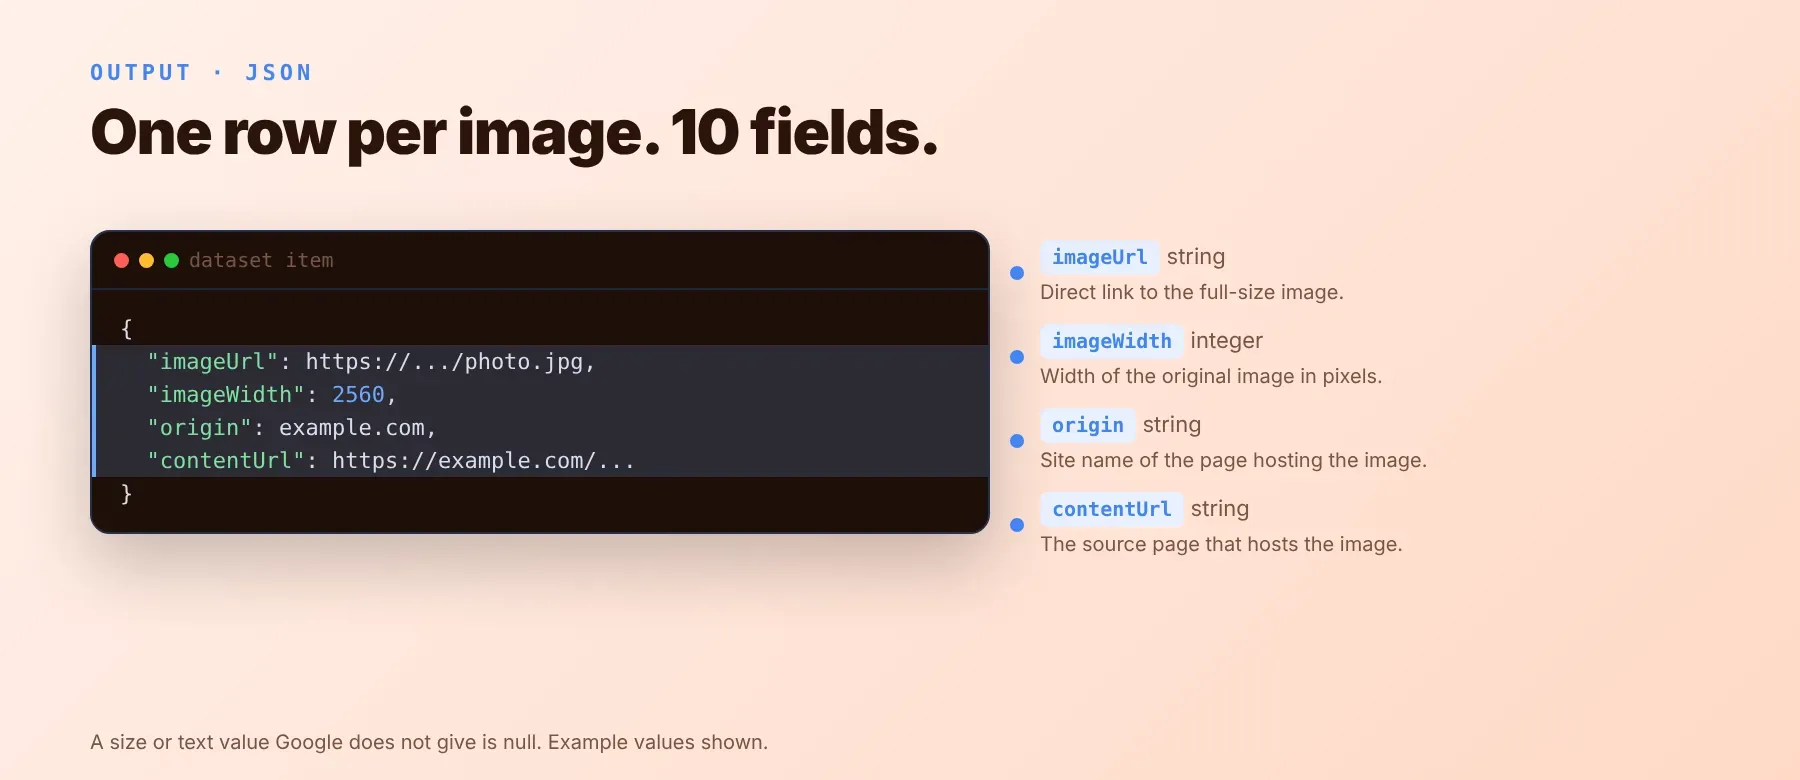This screenshot has height=780, width=1800.
Task: Click the closing curly brace in the code
Action: point(126,494)
